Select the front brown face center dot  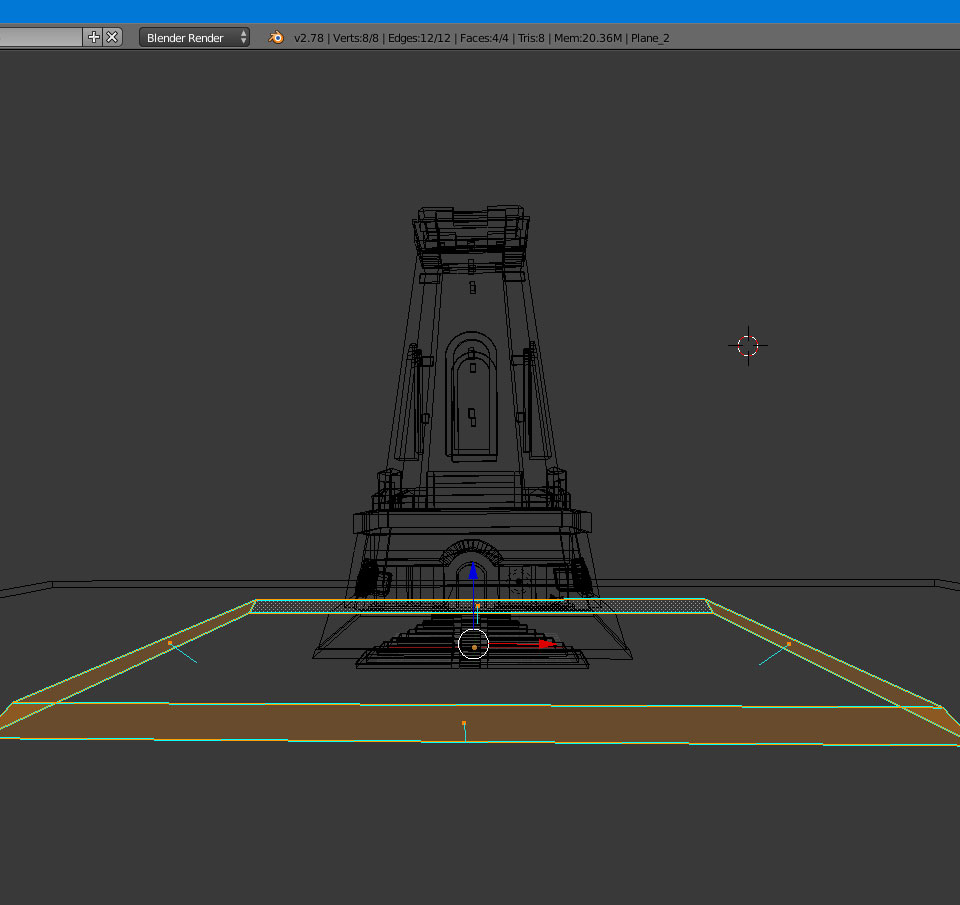(x=464, y=723)
